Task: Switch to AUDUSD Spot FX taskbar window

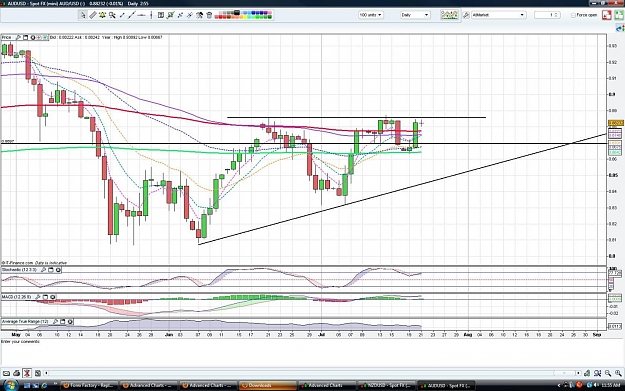Action: 446,385
